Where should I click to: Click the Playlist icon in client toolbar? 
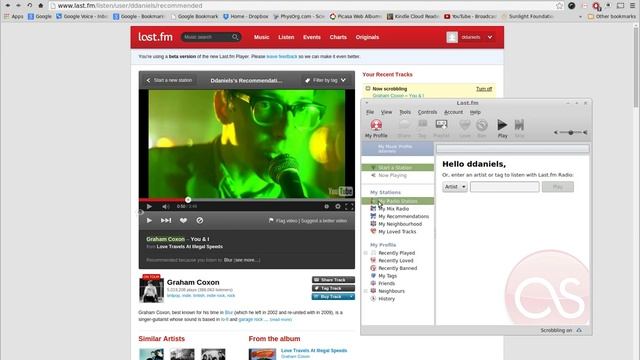click(441, 125)
